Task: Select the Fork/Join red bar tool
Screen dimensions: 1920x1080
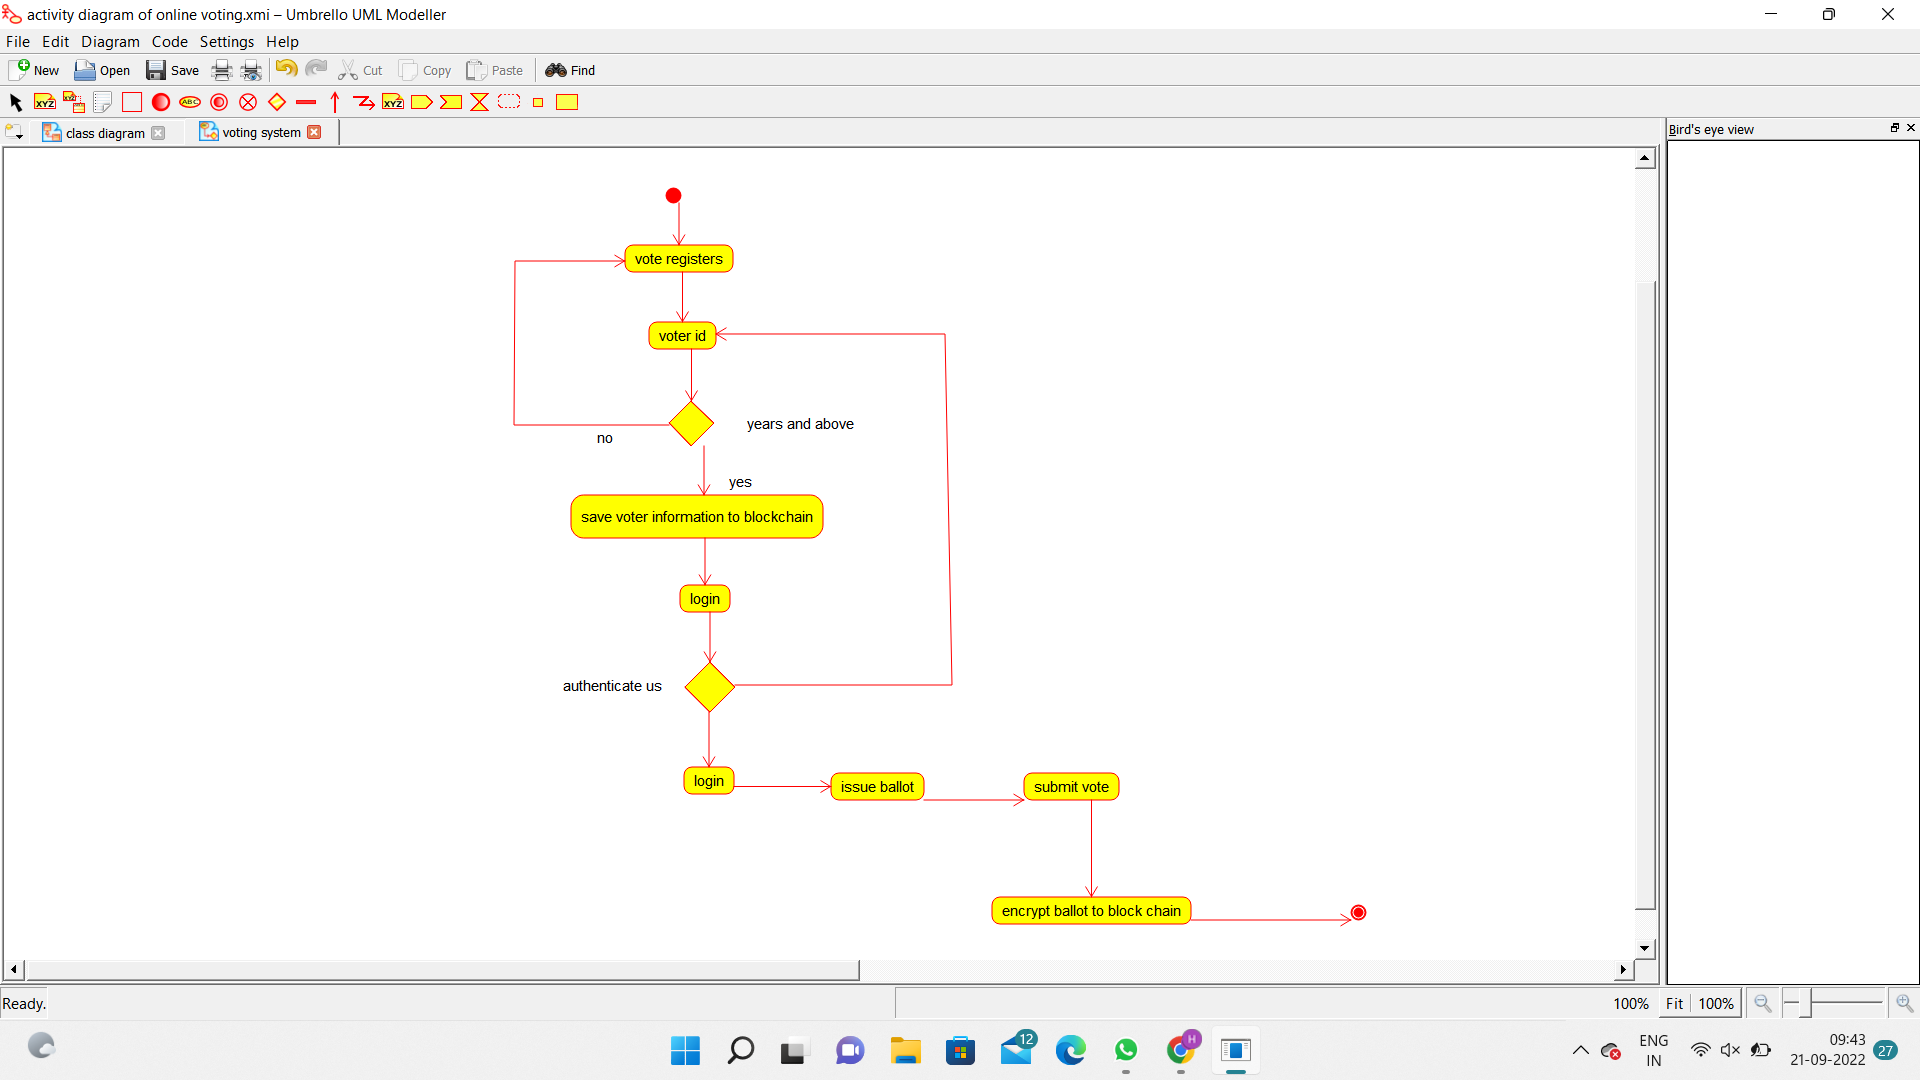Action: [x=306, y=102]
